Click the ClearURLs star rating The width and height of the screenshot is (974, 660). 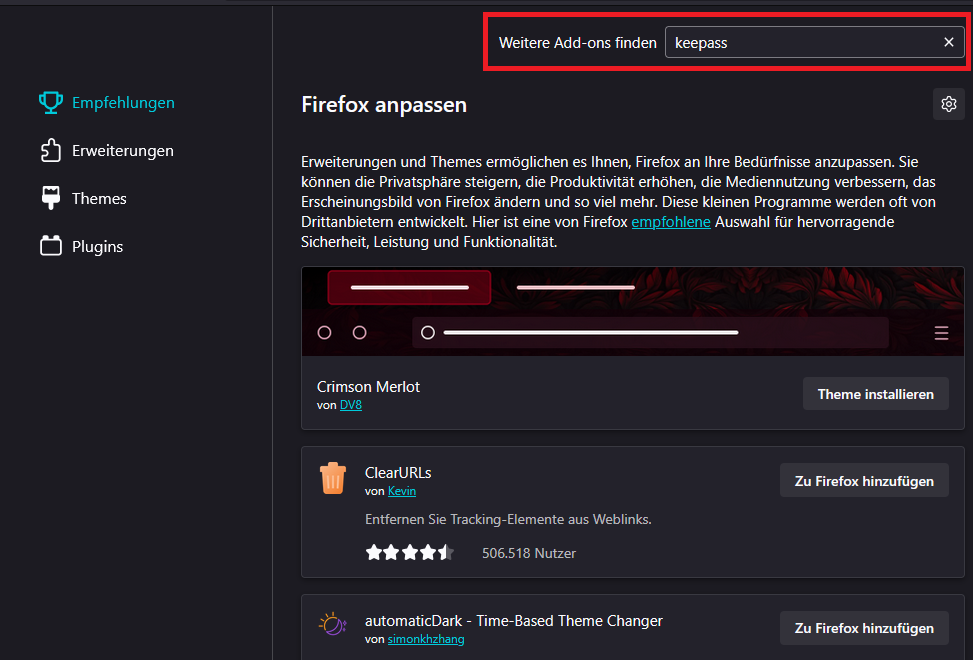pyautogui.click(x=410, y=552)
